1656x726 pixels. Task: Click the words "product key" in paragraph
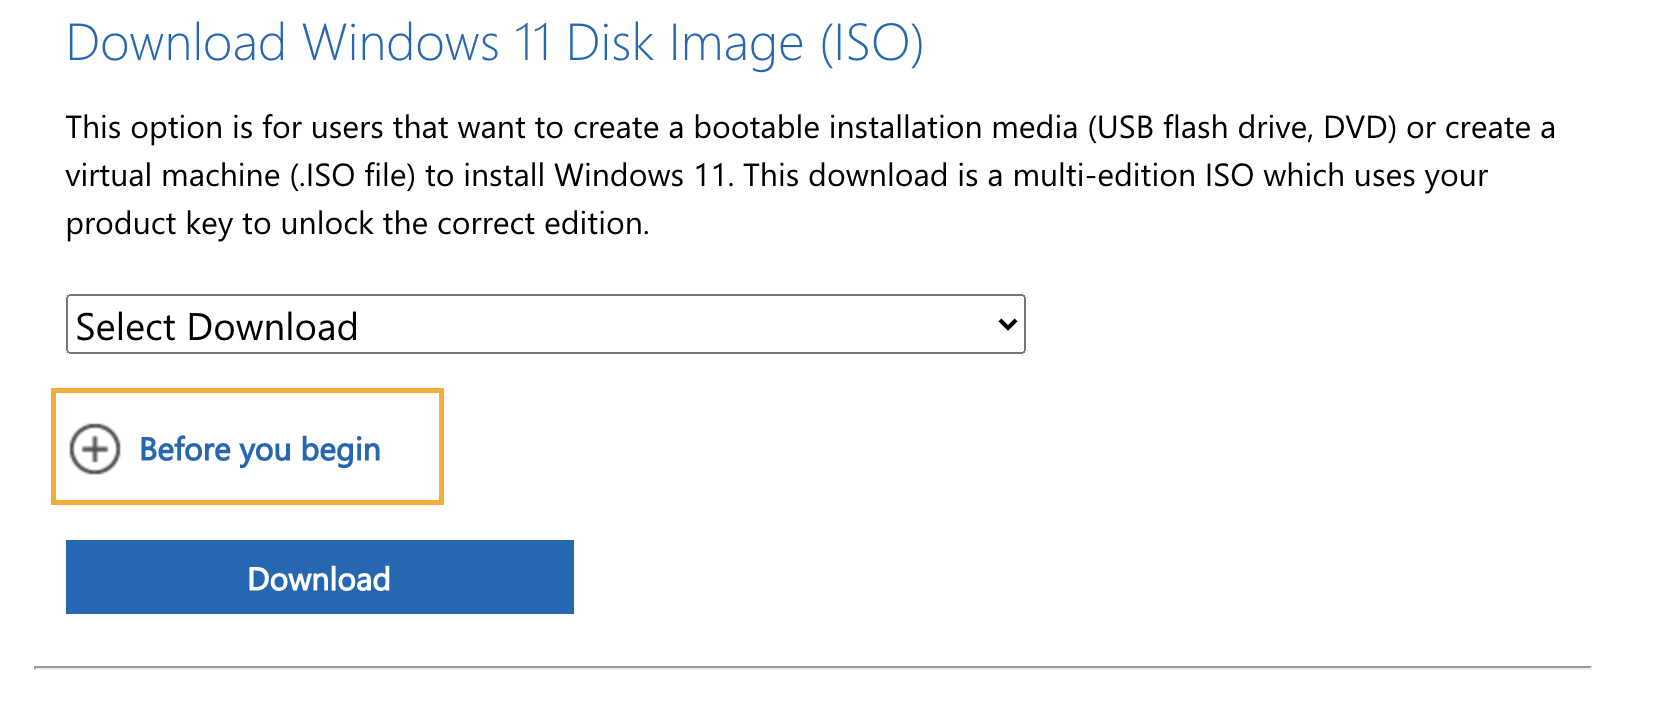[149, 224]
